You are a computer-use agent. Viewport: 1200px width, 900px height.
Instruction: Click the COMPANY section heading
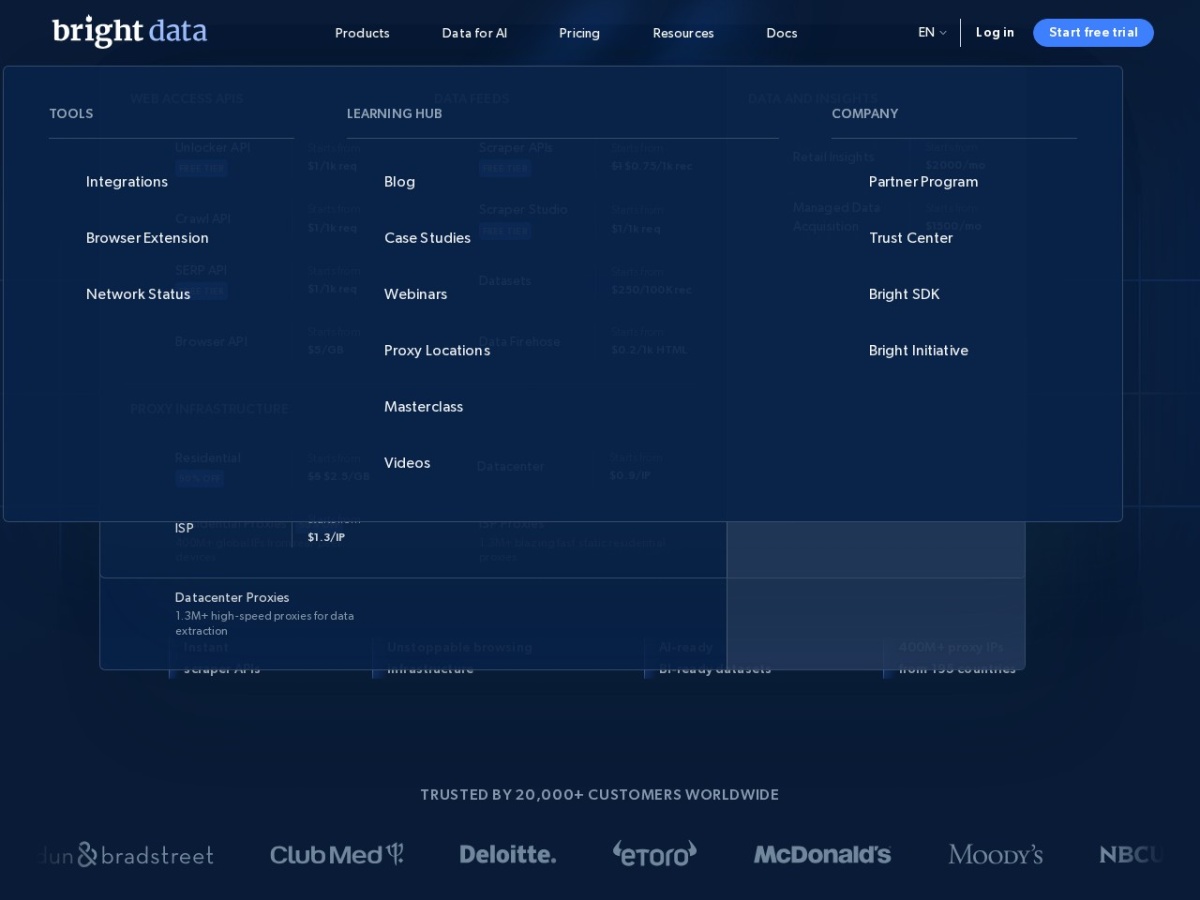coord(865,114)
